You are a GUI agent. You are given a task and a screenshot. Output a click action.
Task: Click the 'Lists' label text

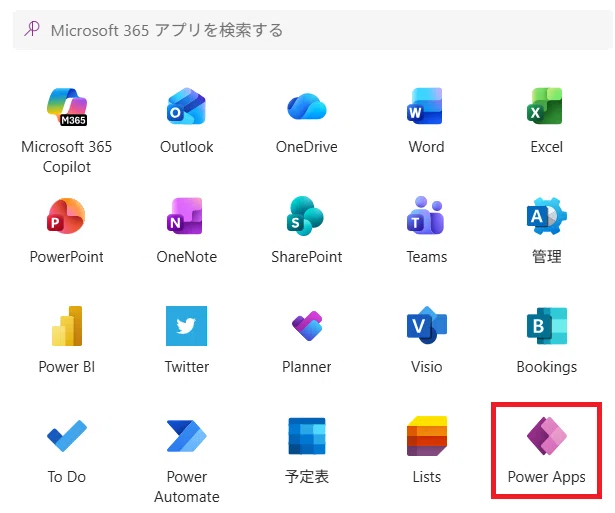(x=427, y=477)
